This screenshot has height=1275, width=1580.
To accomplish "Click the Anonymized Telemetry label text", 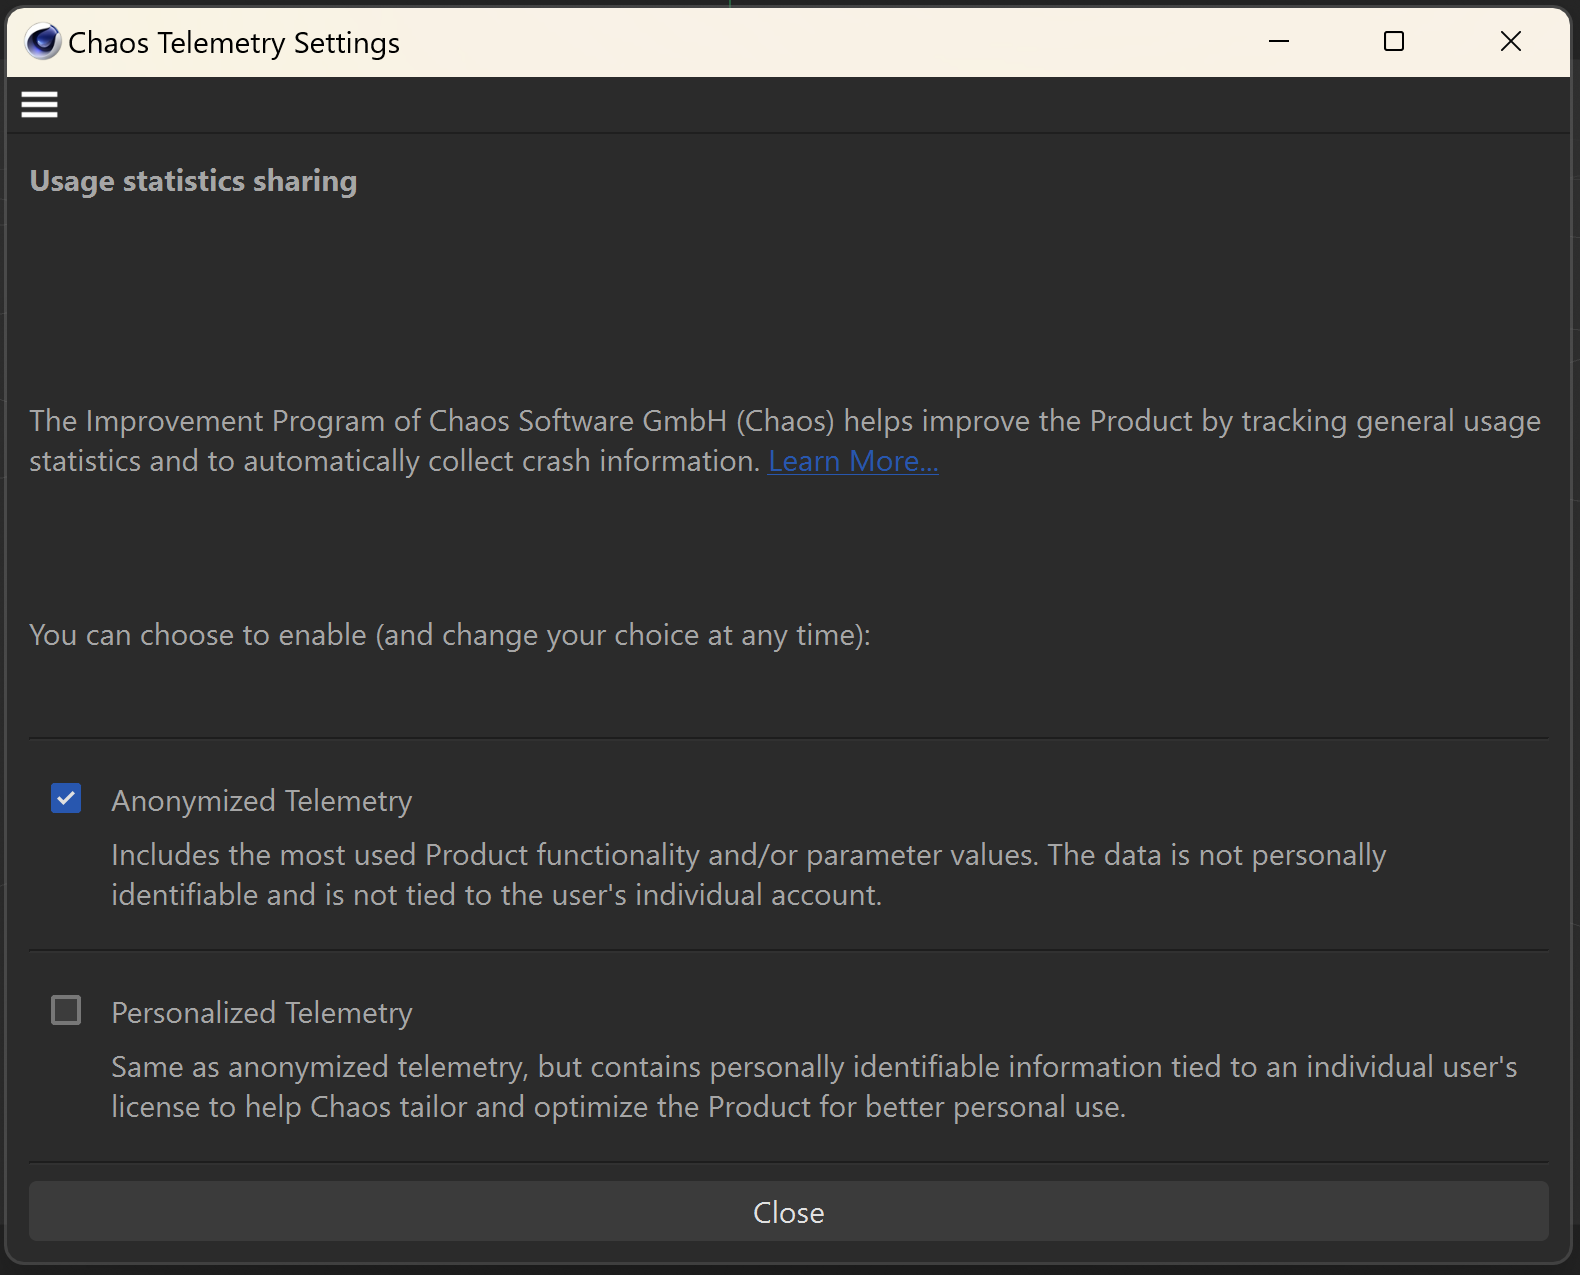I will coord(262,801).
